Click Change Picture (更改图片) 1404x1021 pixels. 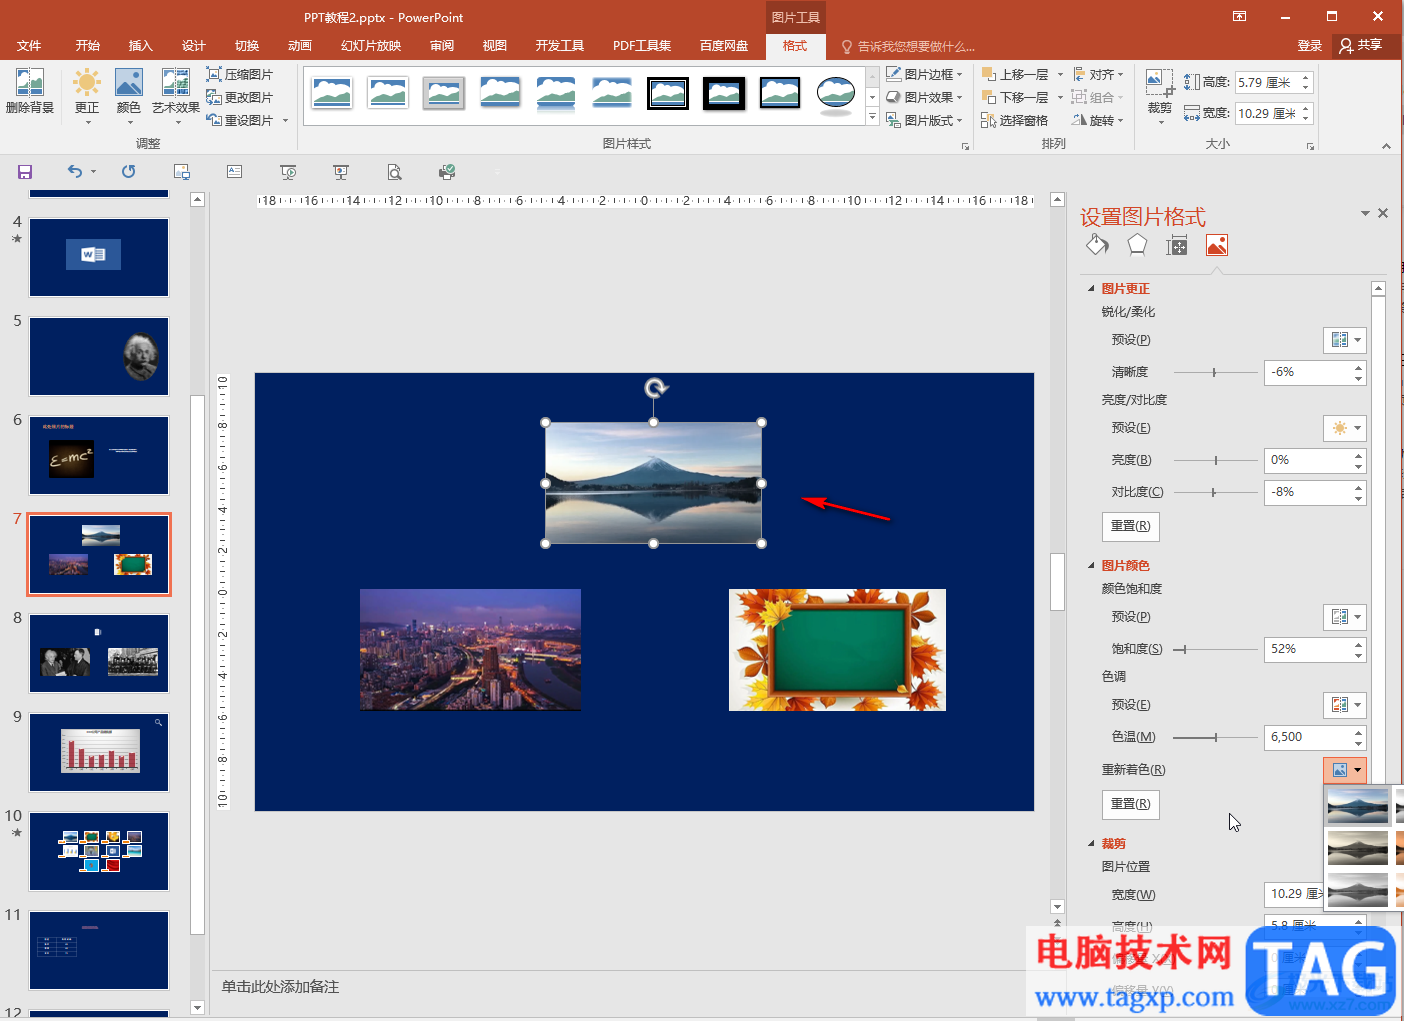(x=240, y=97)
